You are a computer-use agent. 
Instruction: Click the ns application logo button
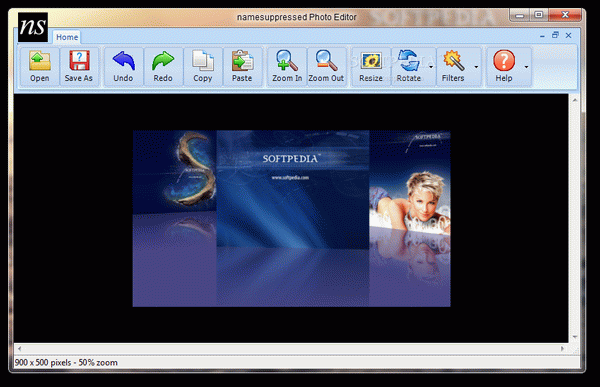(33, 27)
